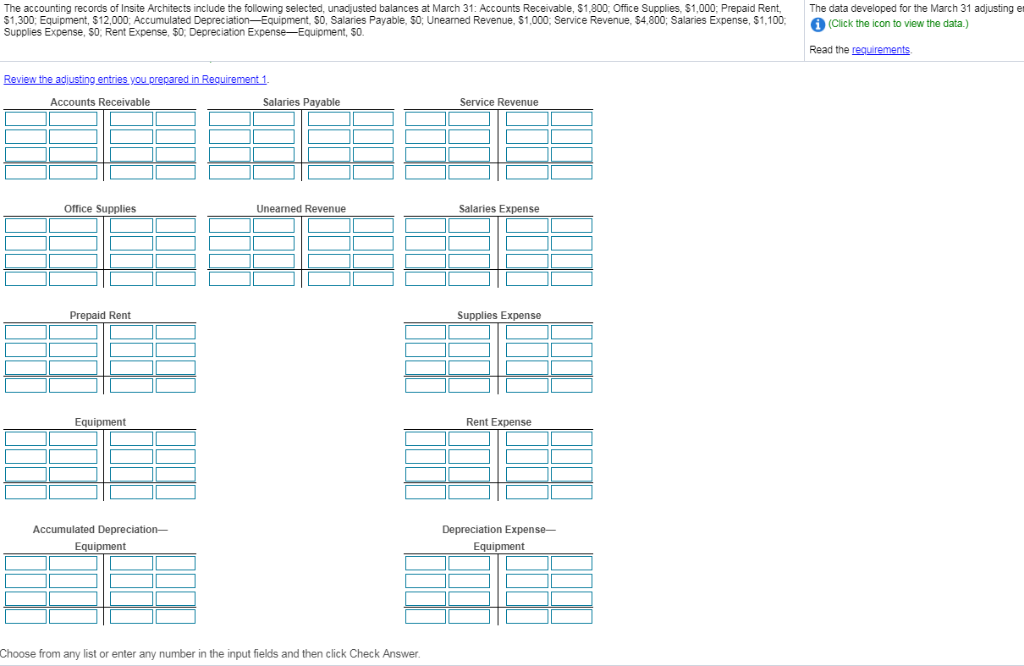
Task: Select first-row debit label field in Supplies Expense
Action: point(425,332)
